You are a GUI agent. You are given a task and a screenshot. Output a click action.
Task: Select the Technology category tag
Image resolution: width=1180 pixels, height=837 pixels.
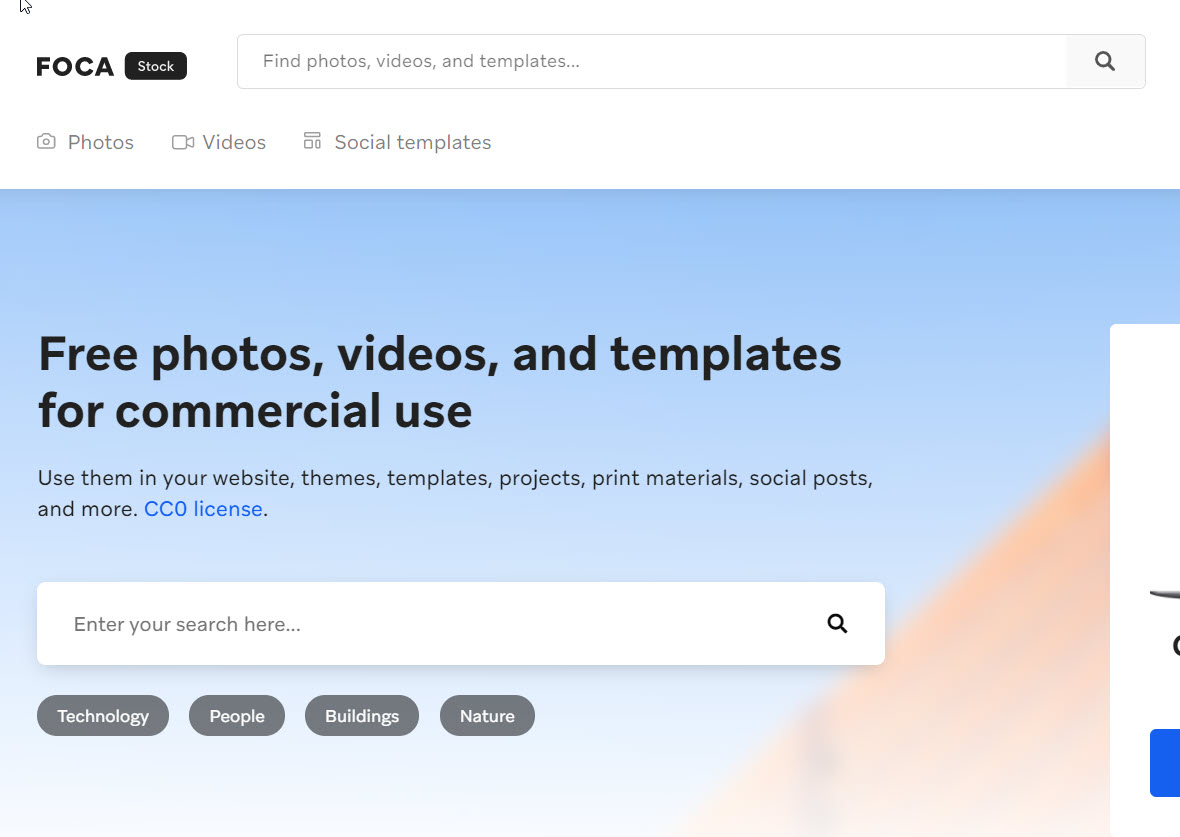click(103, 716)
